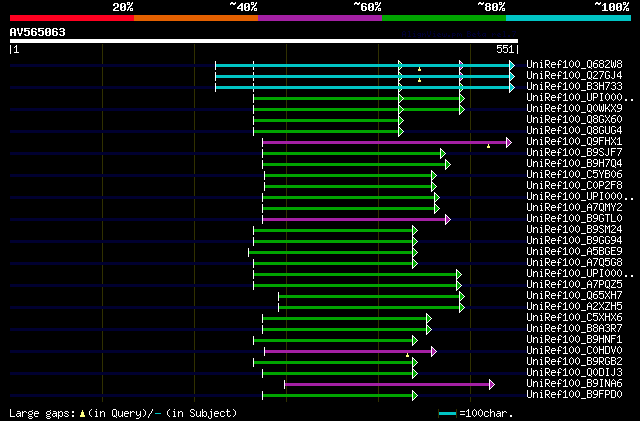
Task: Open hit UniRef100_Q682W8 label
Action: click(574, 65)
